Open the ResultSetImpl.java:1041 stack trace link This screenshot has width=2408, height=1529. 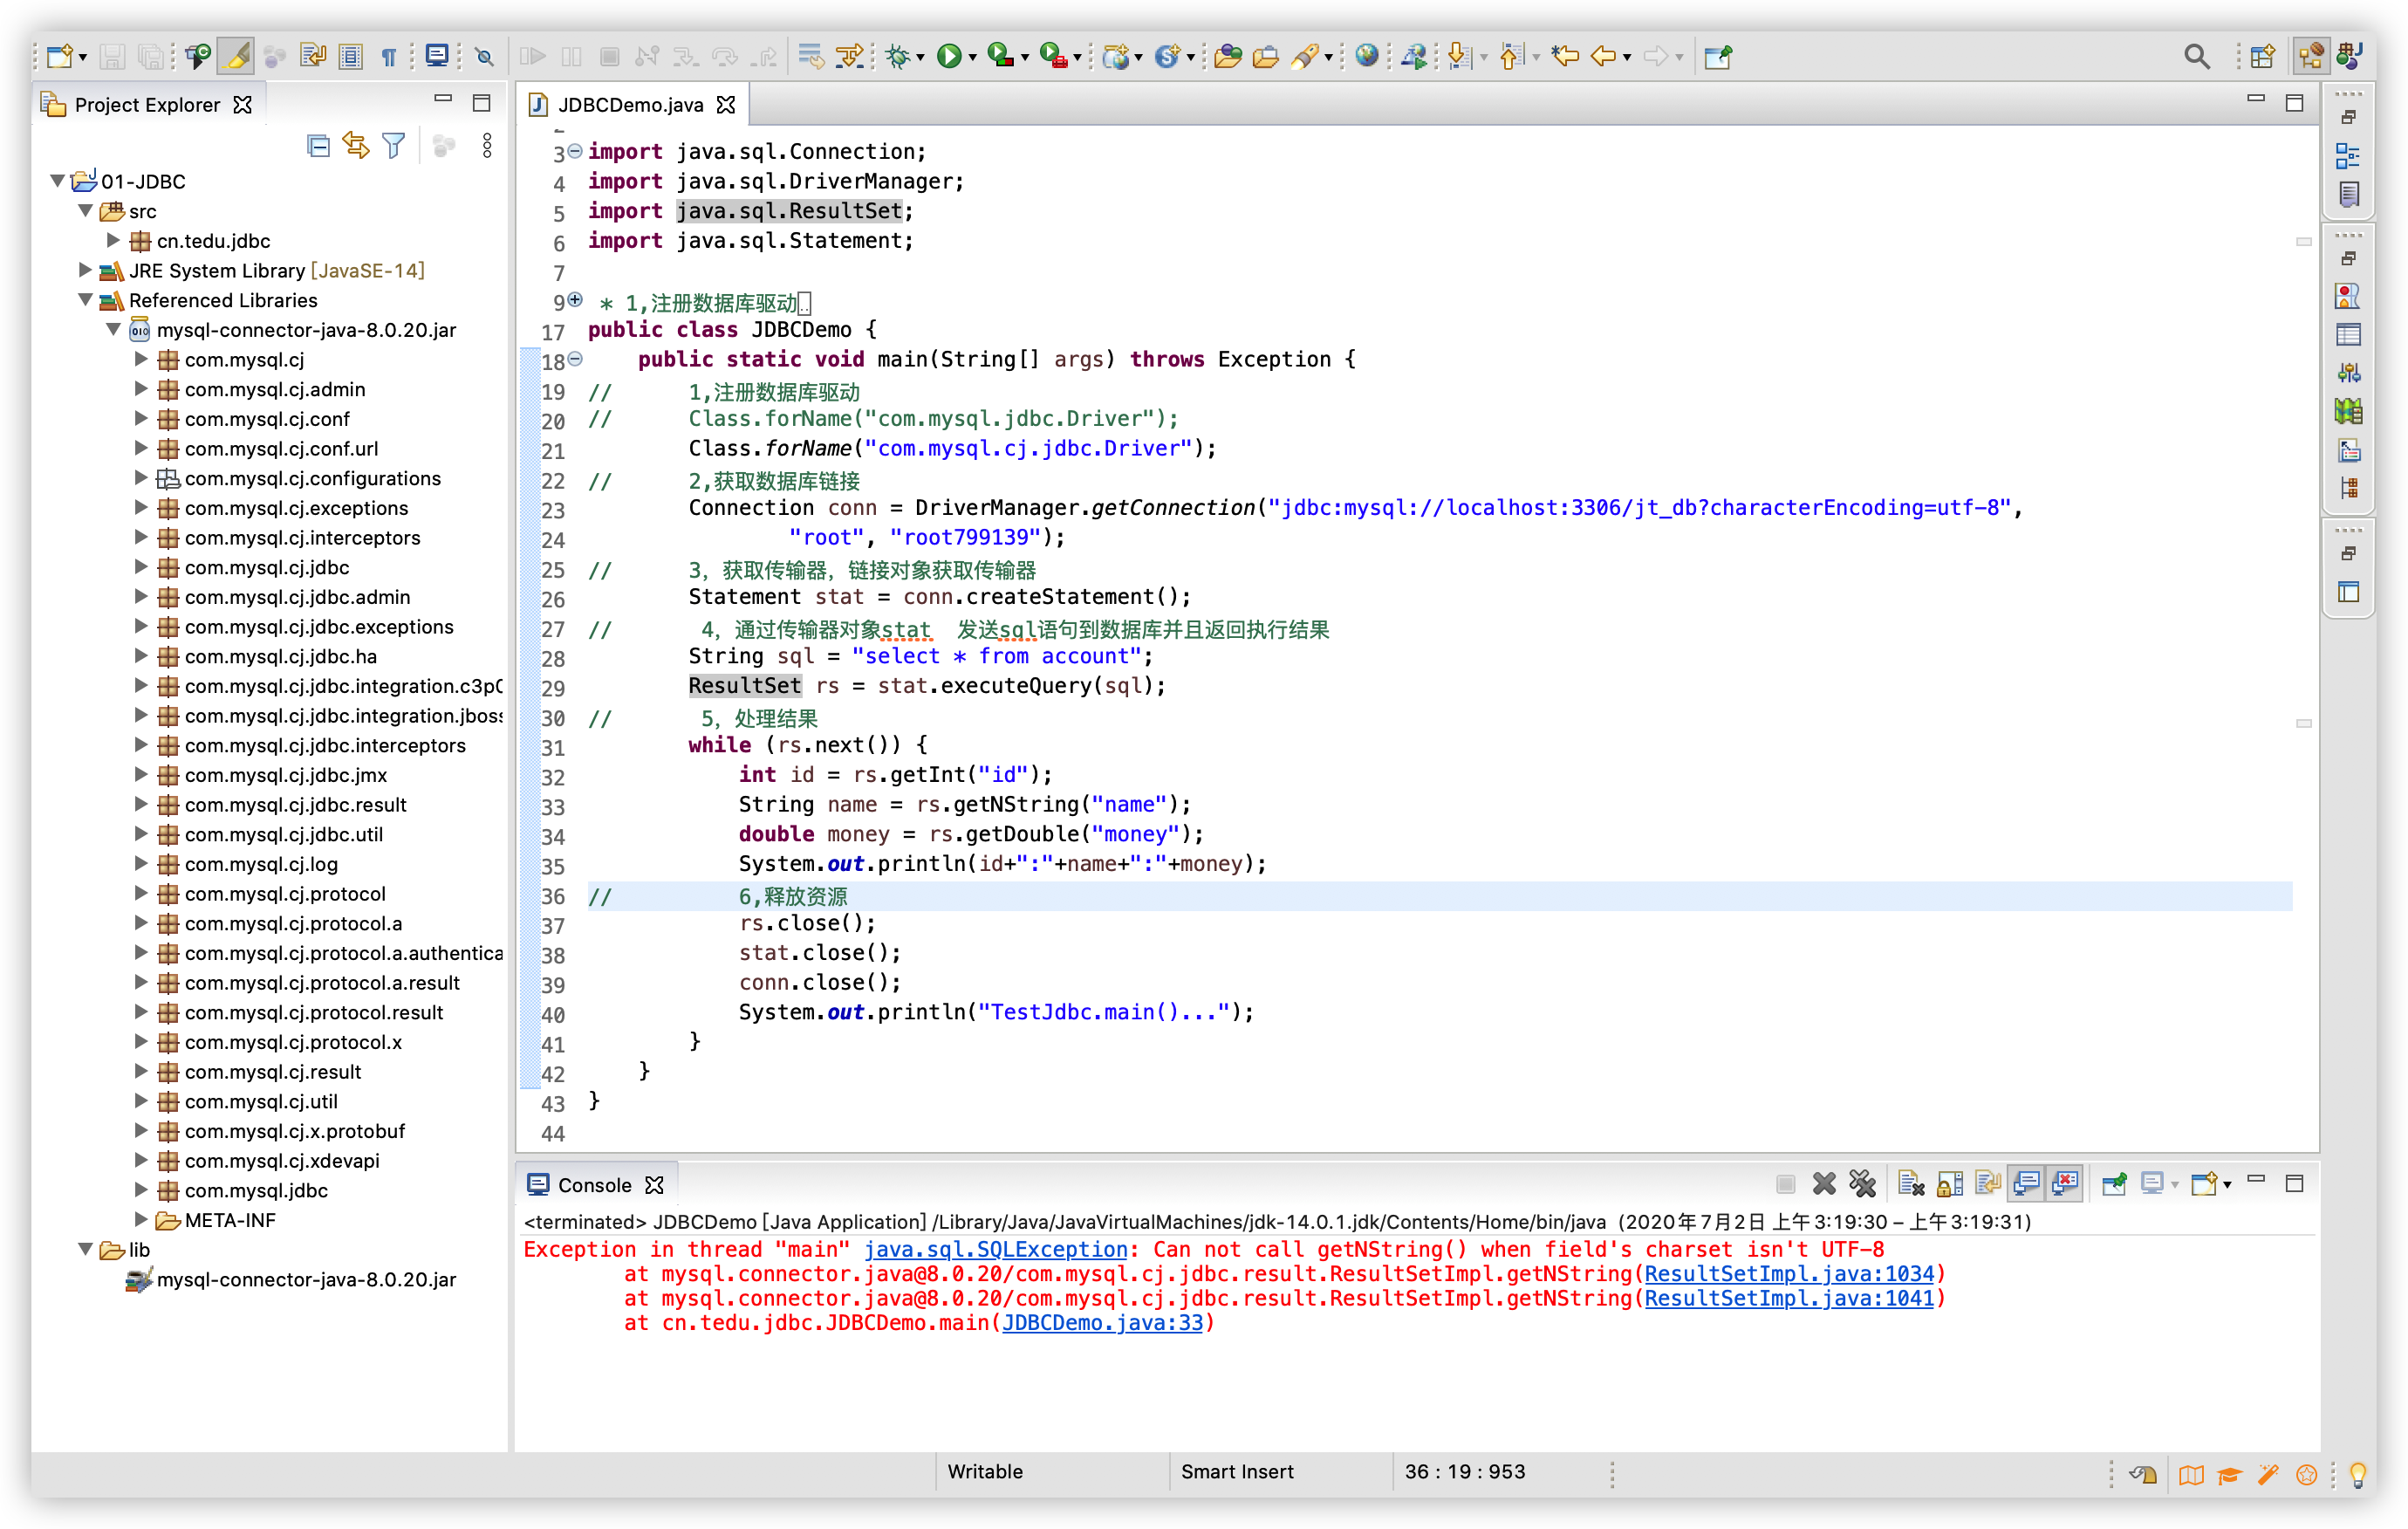[x=1789, y=1299]
